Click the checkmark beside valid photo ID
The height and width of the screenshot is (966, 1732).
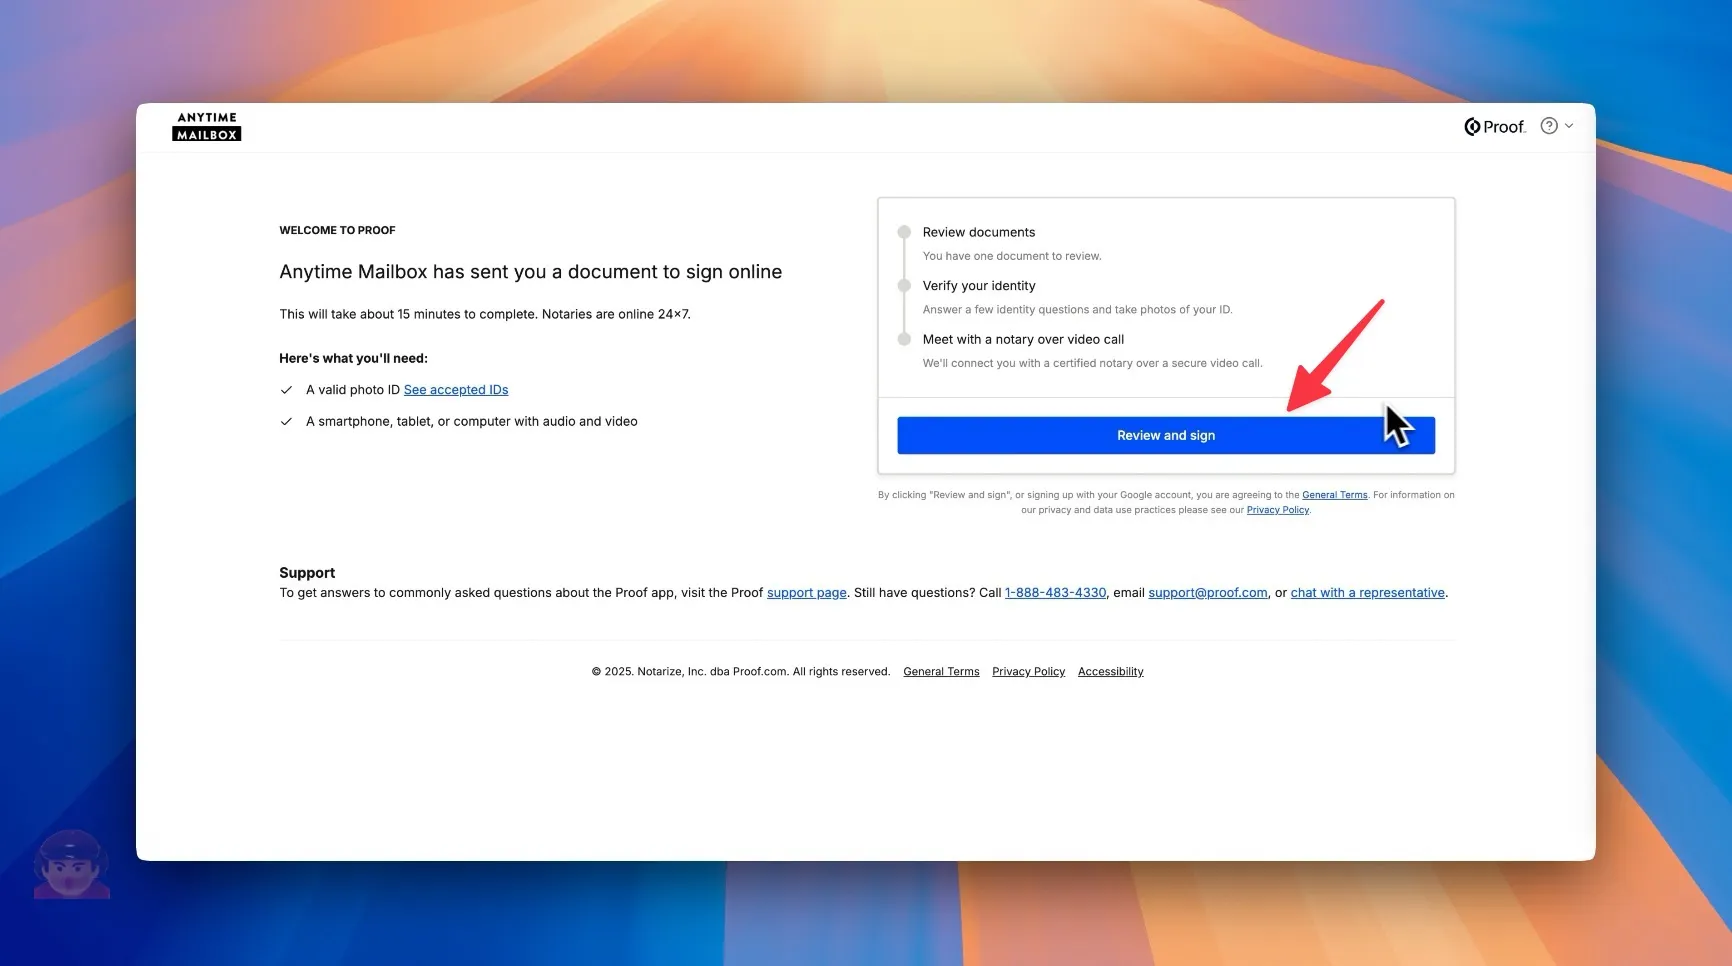[286, 390]
